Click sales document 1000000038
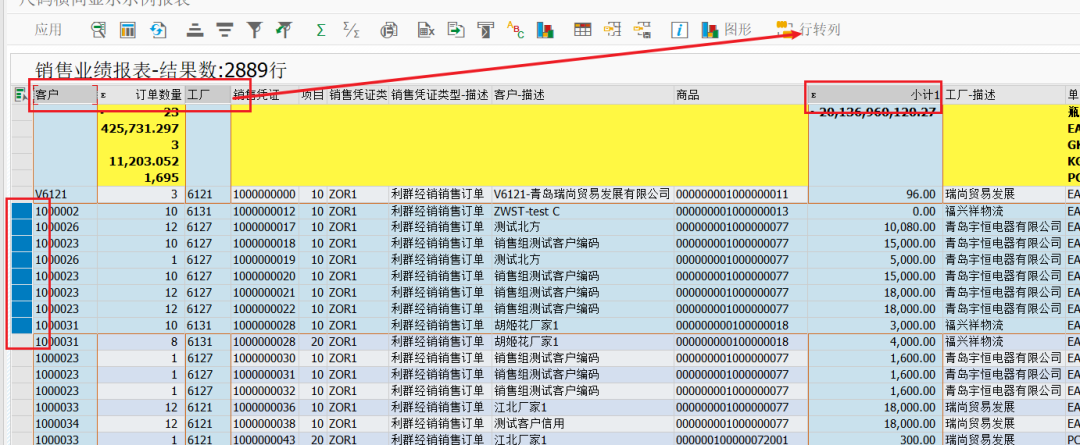The width and height of the screenshot is (1080, 445). click(x=264, y=423)
